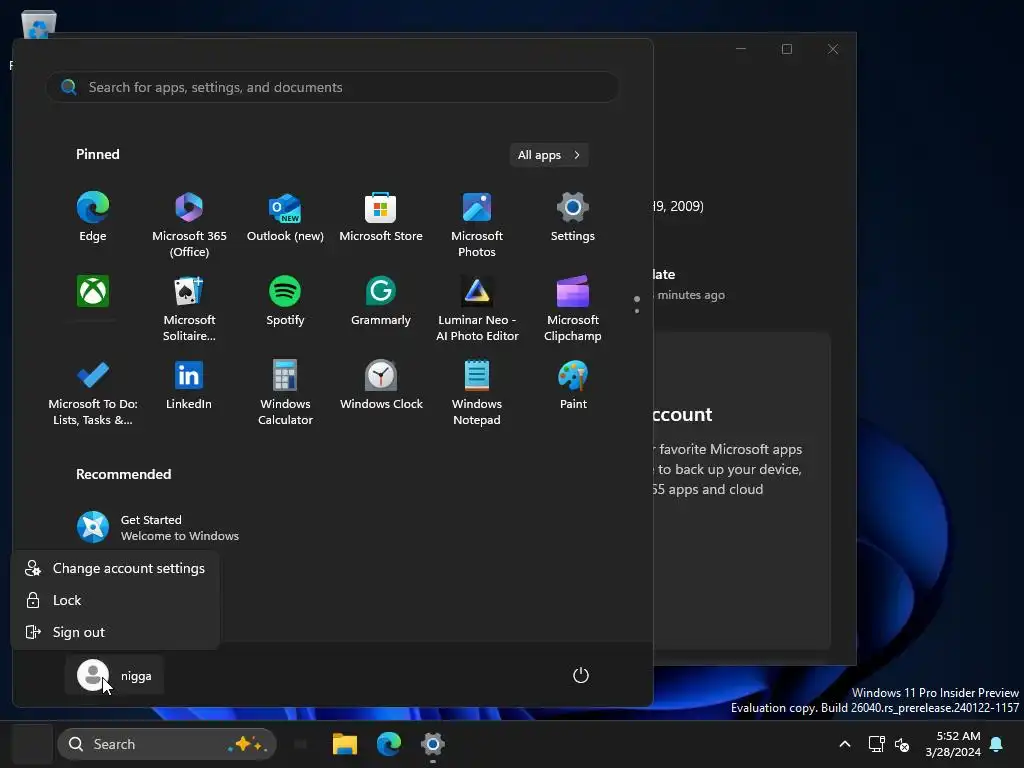Click the taskbar Search box
The width and height of the screenshot is (1024, 768).
(167, 744)
